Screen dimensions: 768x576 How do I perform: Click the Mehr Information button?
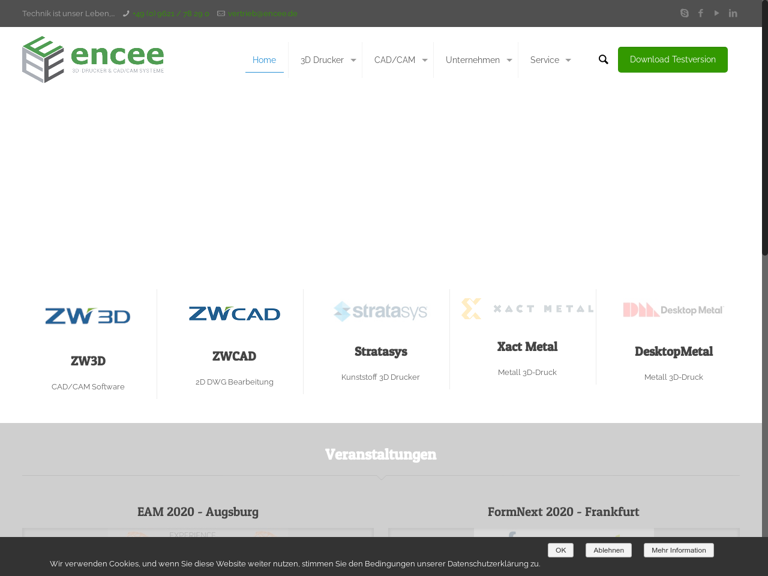tap(678, 550)
